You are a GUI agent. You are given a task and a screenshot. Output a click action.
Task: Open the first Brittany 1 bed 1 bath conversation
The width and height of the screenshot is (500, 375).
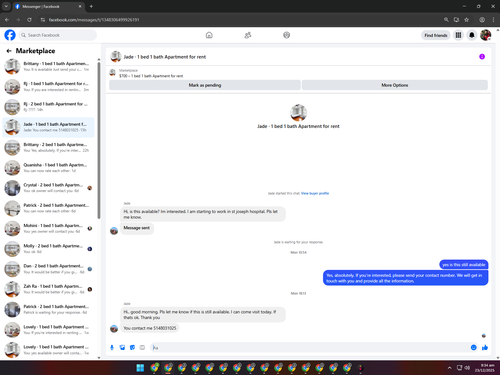click(48, 66)
